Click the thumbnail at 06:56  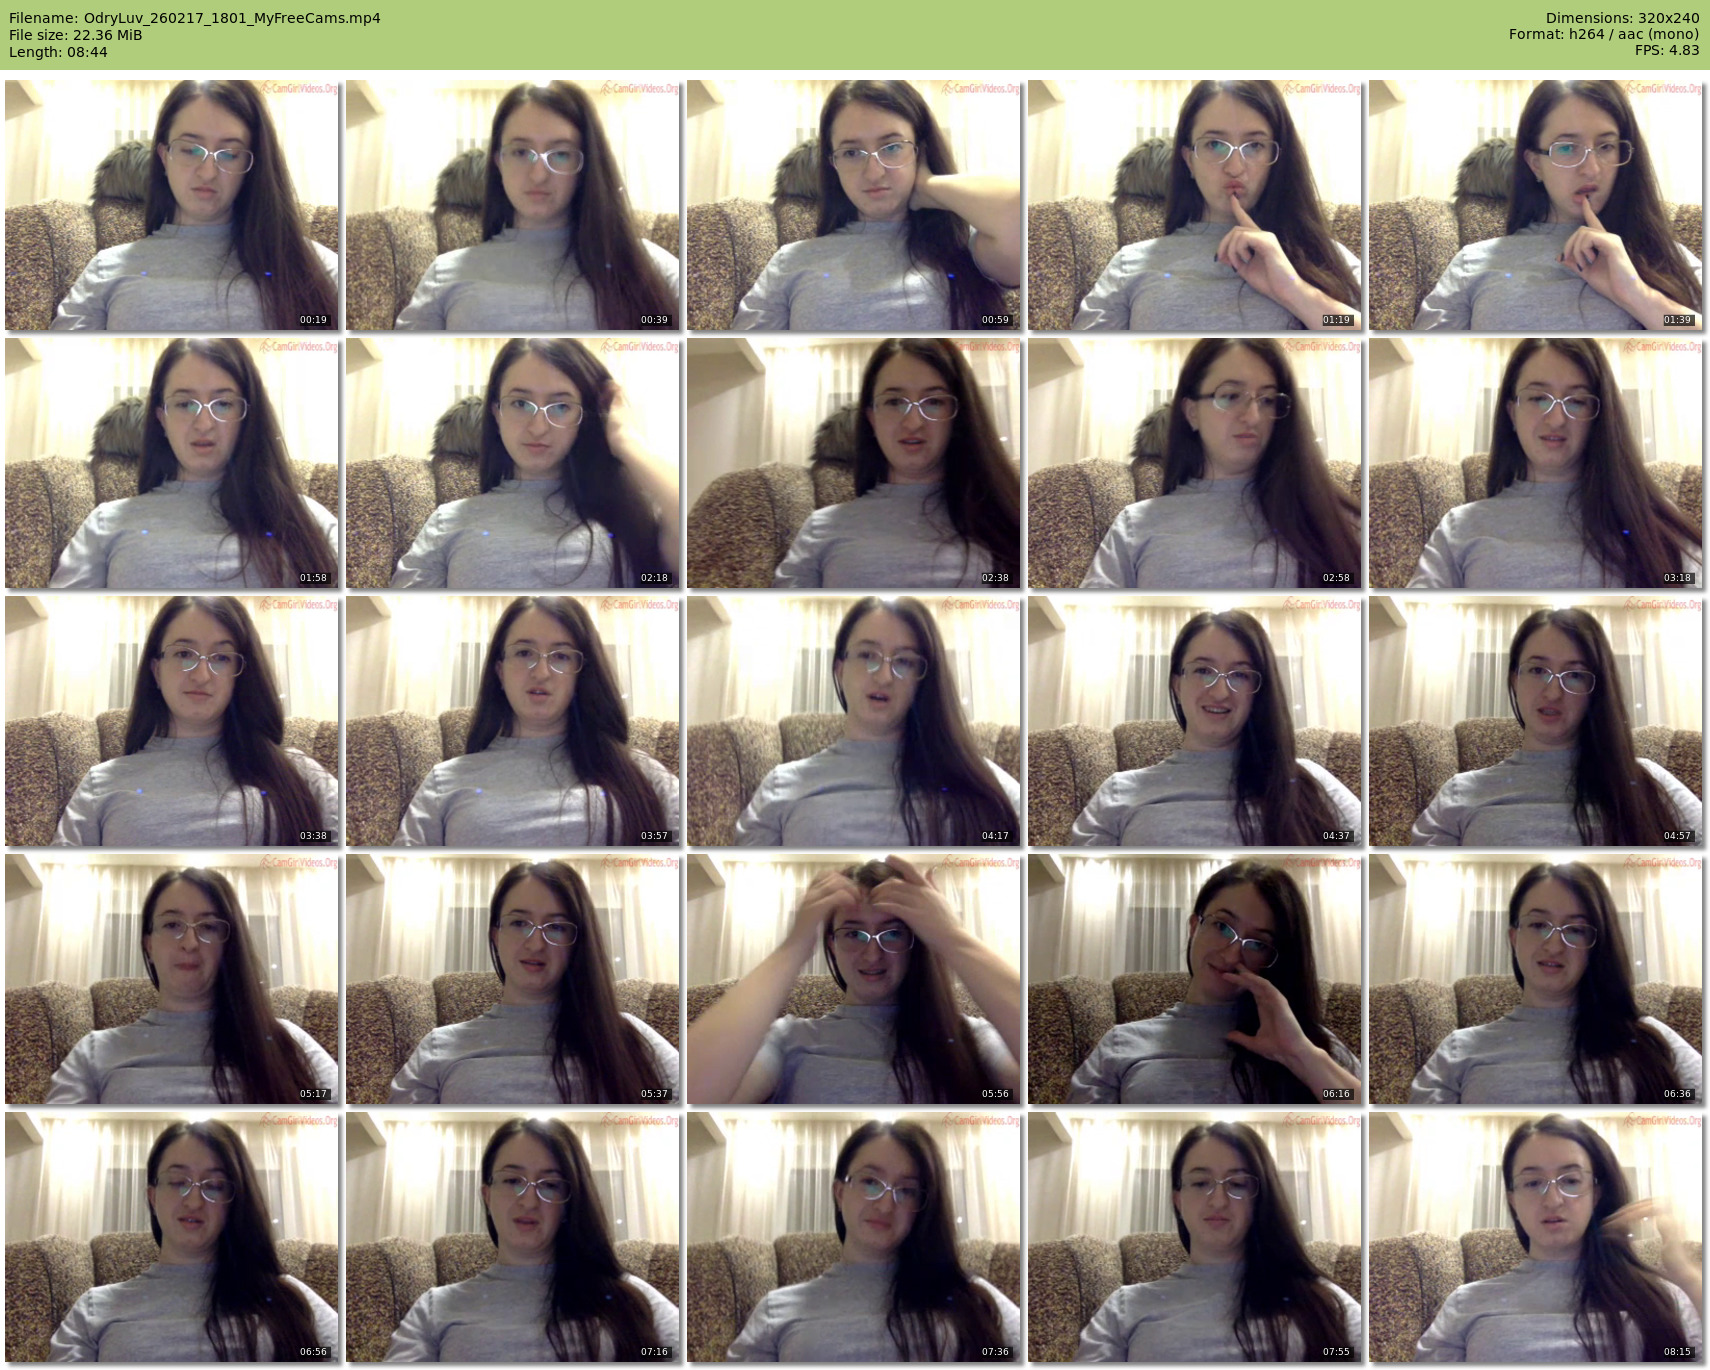click(x=172, y=1237)
